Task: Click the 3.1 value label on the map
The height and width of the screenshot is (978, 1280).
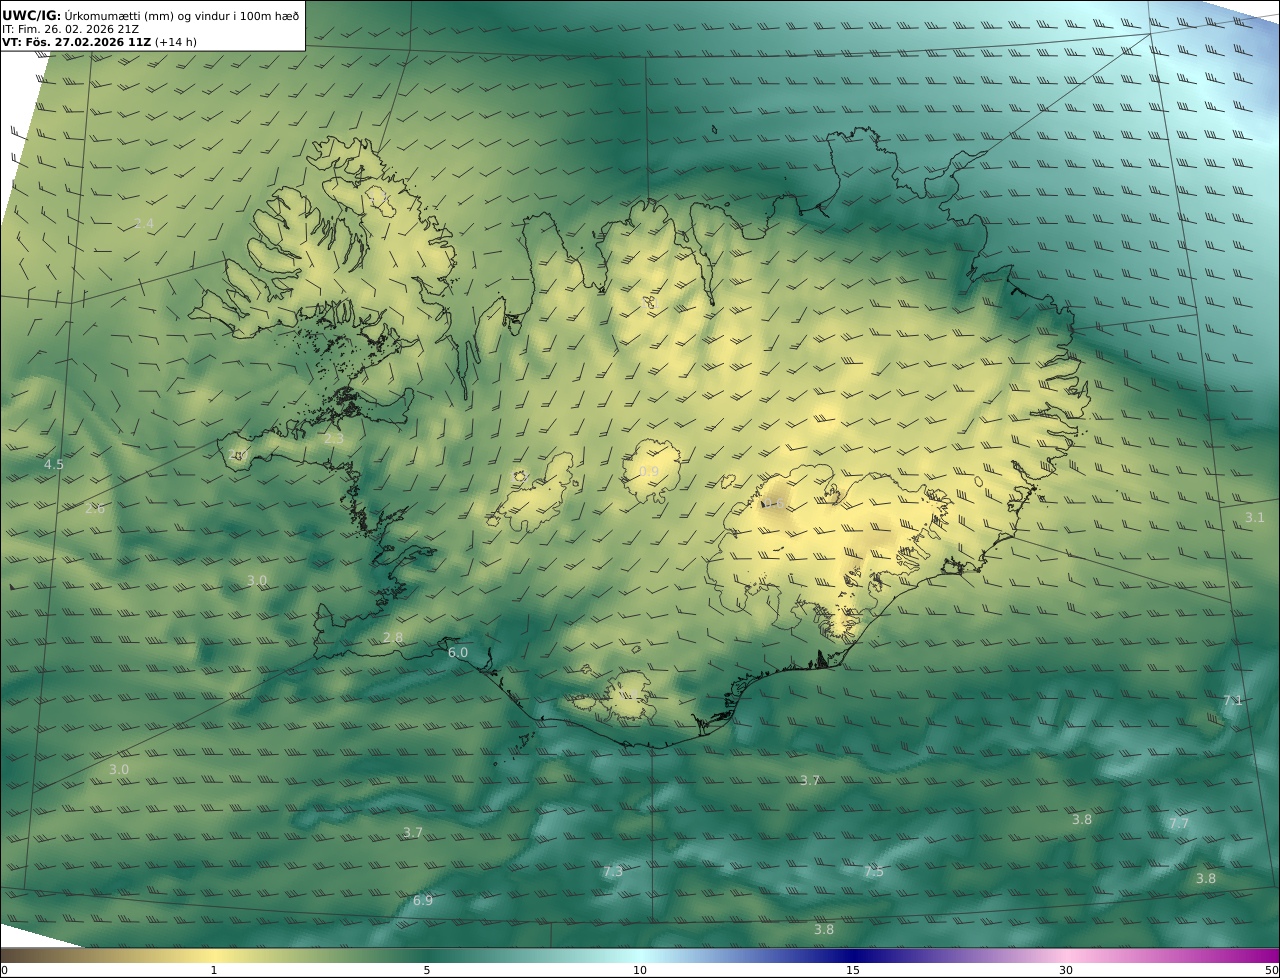Action: [1254, 517]
